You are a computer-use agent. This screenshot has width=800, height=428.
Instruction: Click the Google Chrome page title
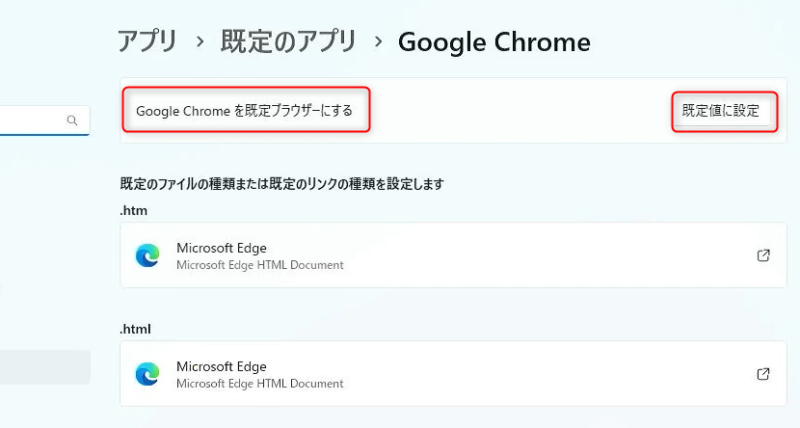(x=494, y=42)
